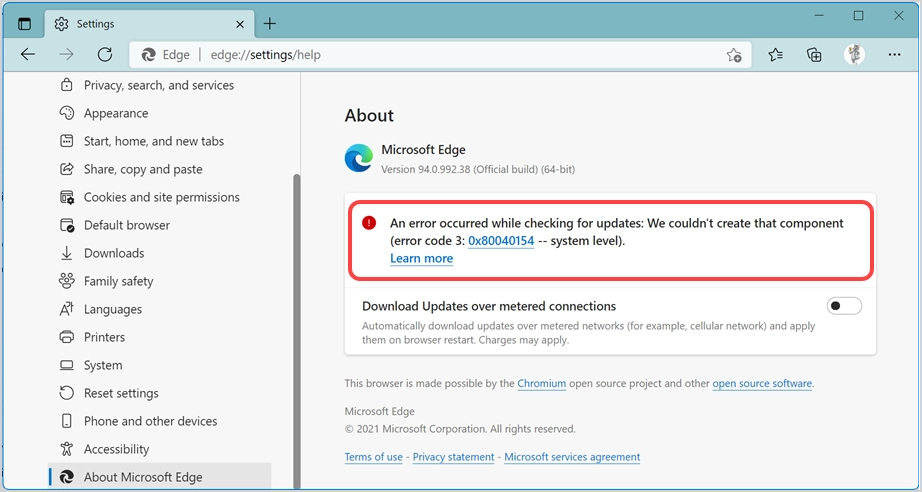The width and height of the screenshot is (922, 492).
Task: Refresh the page with reload icon
Action: pyautogui.click(x=104, y=55)
